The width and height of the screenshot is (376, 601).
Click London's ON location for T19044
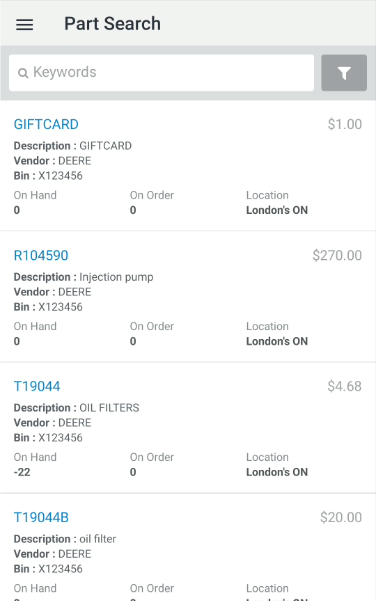(277, 472)
